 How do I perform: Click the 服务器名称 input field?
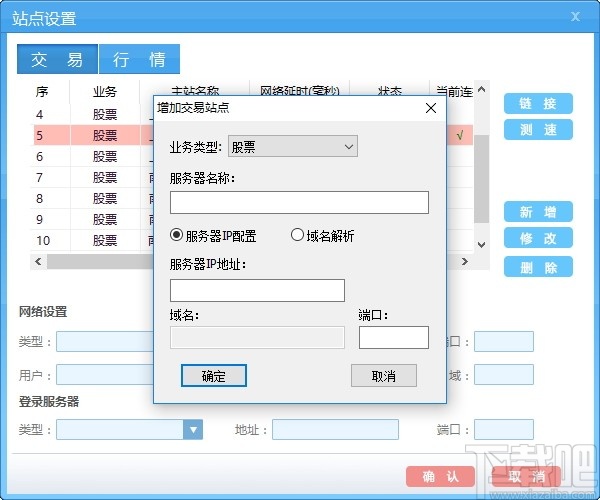299,202
